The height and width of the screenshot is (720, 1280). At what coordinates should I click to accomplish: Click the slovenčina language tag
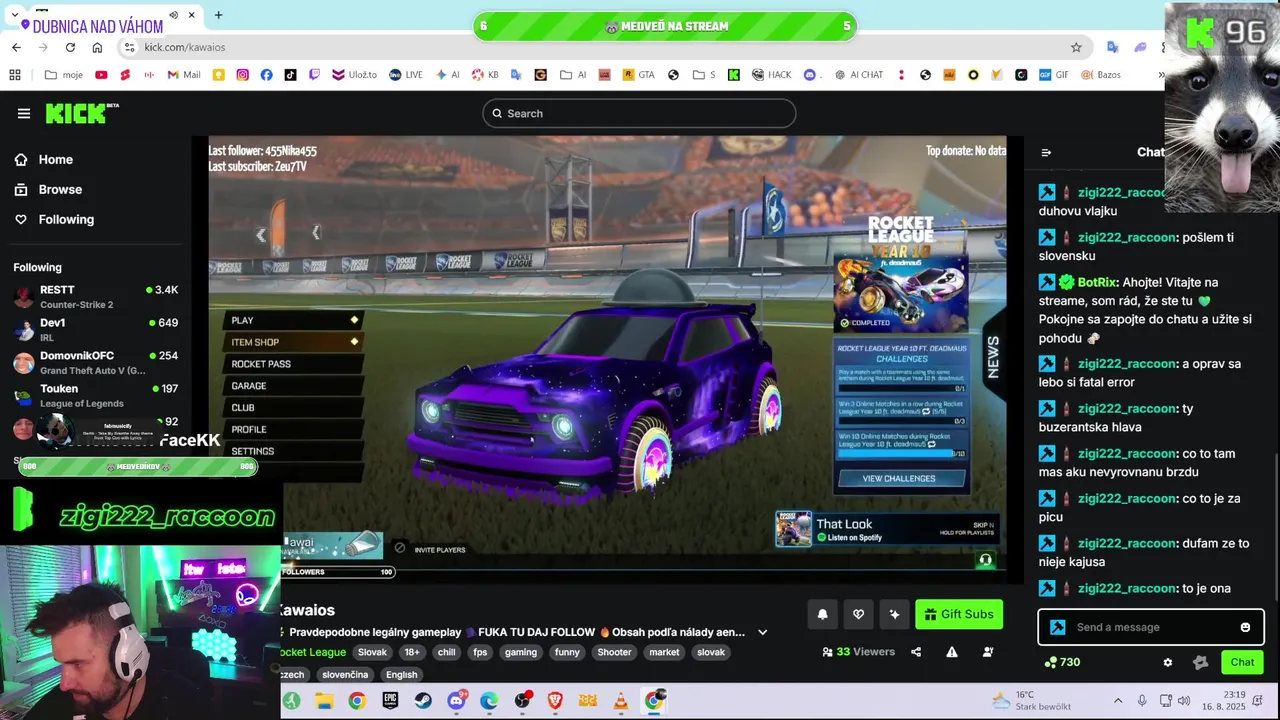coord(345,675)
